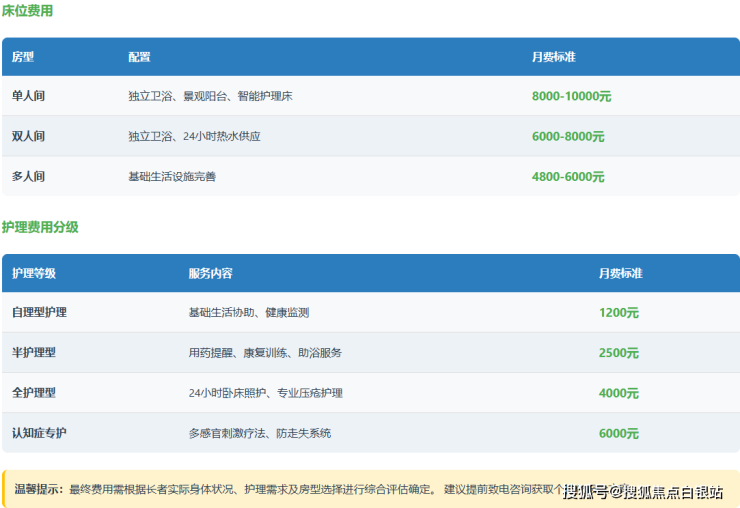The height and width of the screenshot is (508, 740).
Task: Click the 护理等级 column header
Action: click(34, 273)
